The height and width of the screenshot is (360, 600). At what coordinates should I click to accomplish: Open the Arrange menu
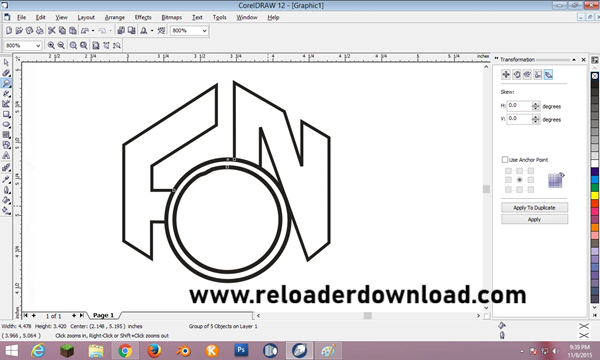[115, 18]
